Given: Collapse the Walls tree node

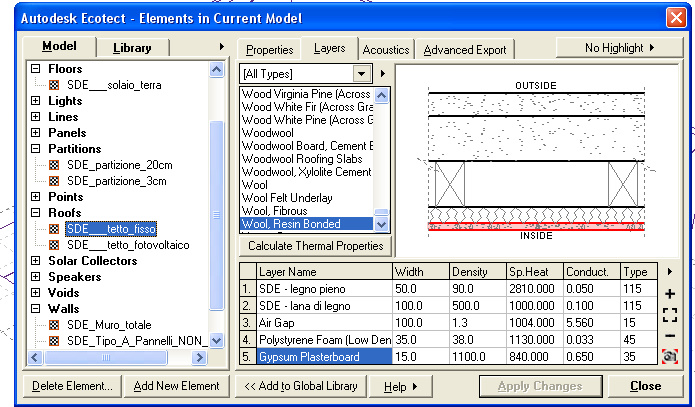Looking at the screenshot, I should point(35,309).
